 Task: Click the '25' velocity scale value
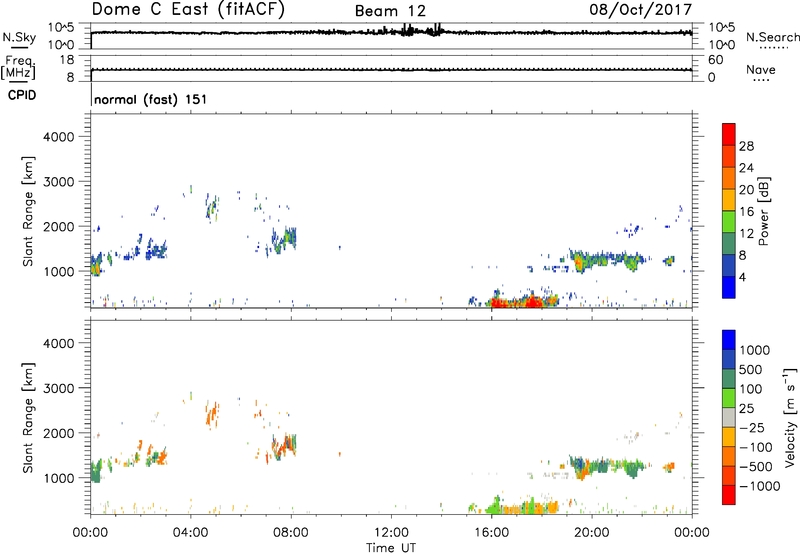point(746,409)
